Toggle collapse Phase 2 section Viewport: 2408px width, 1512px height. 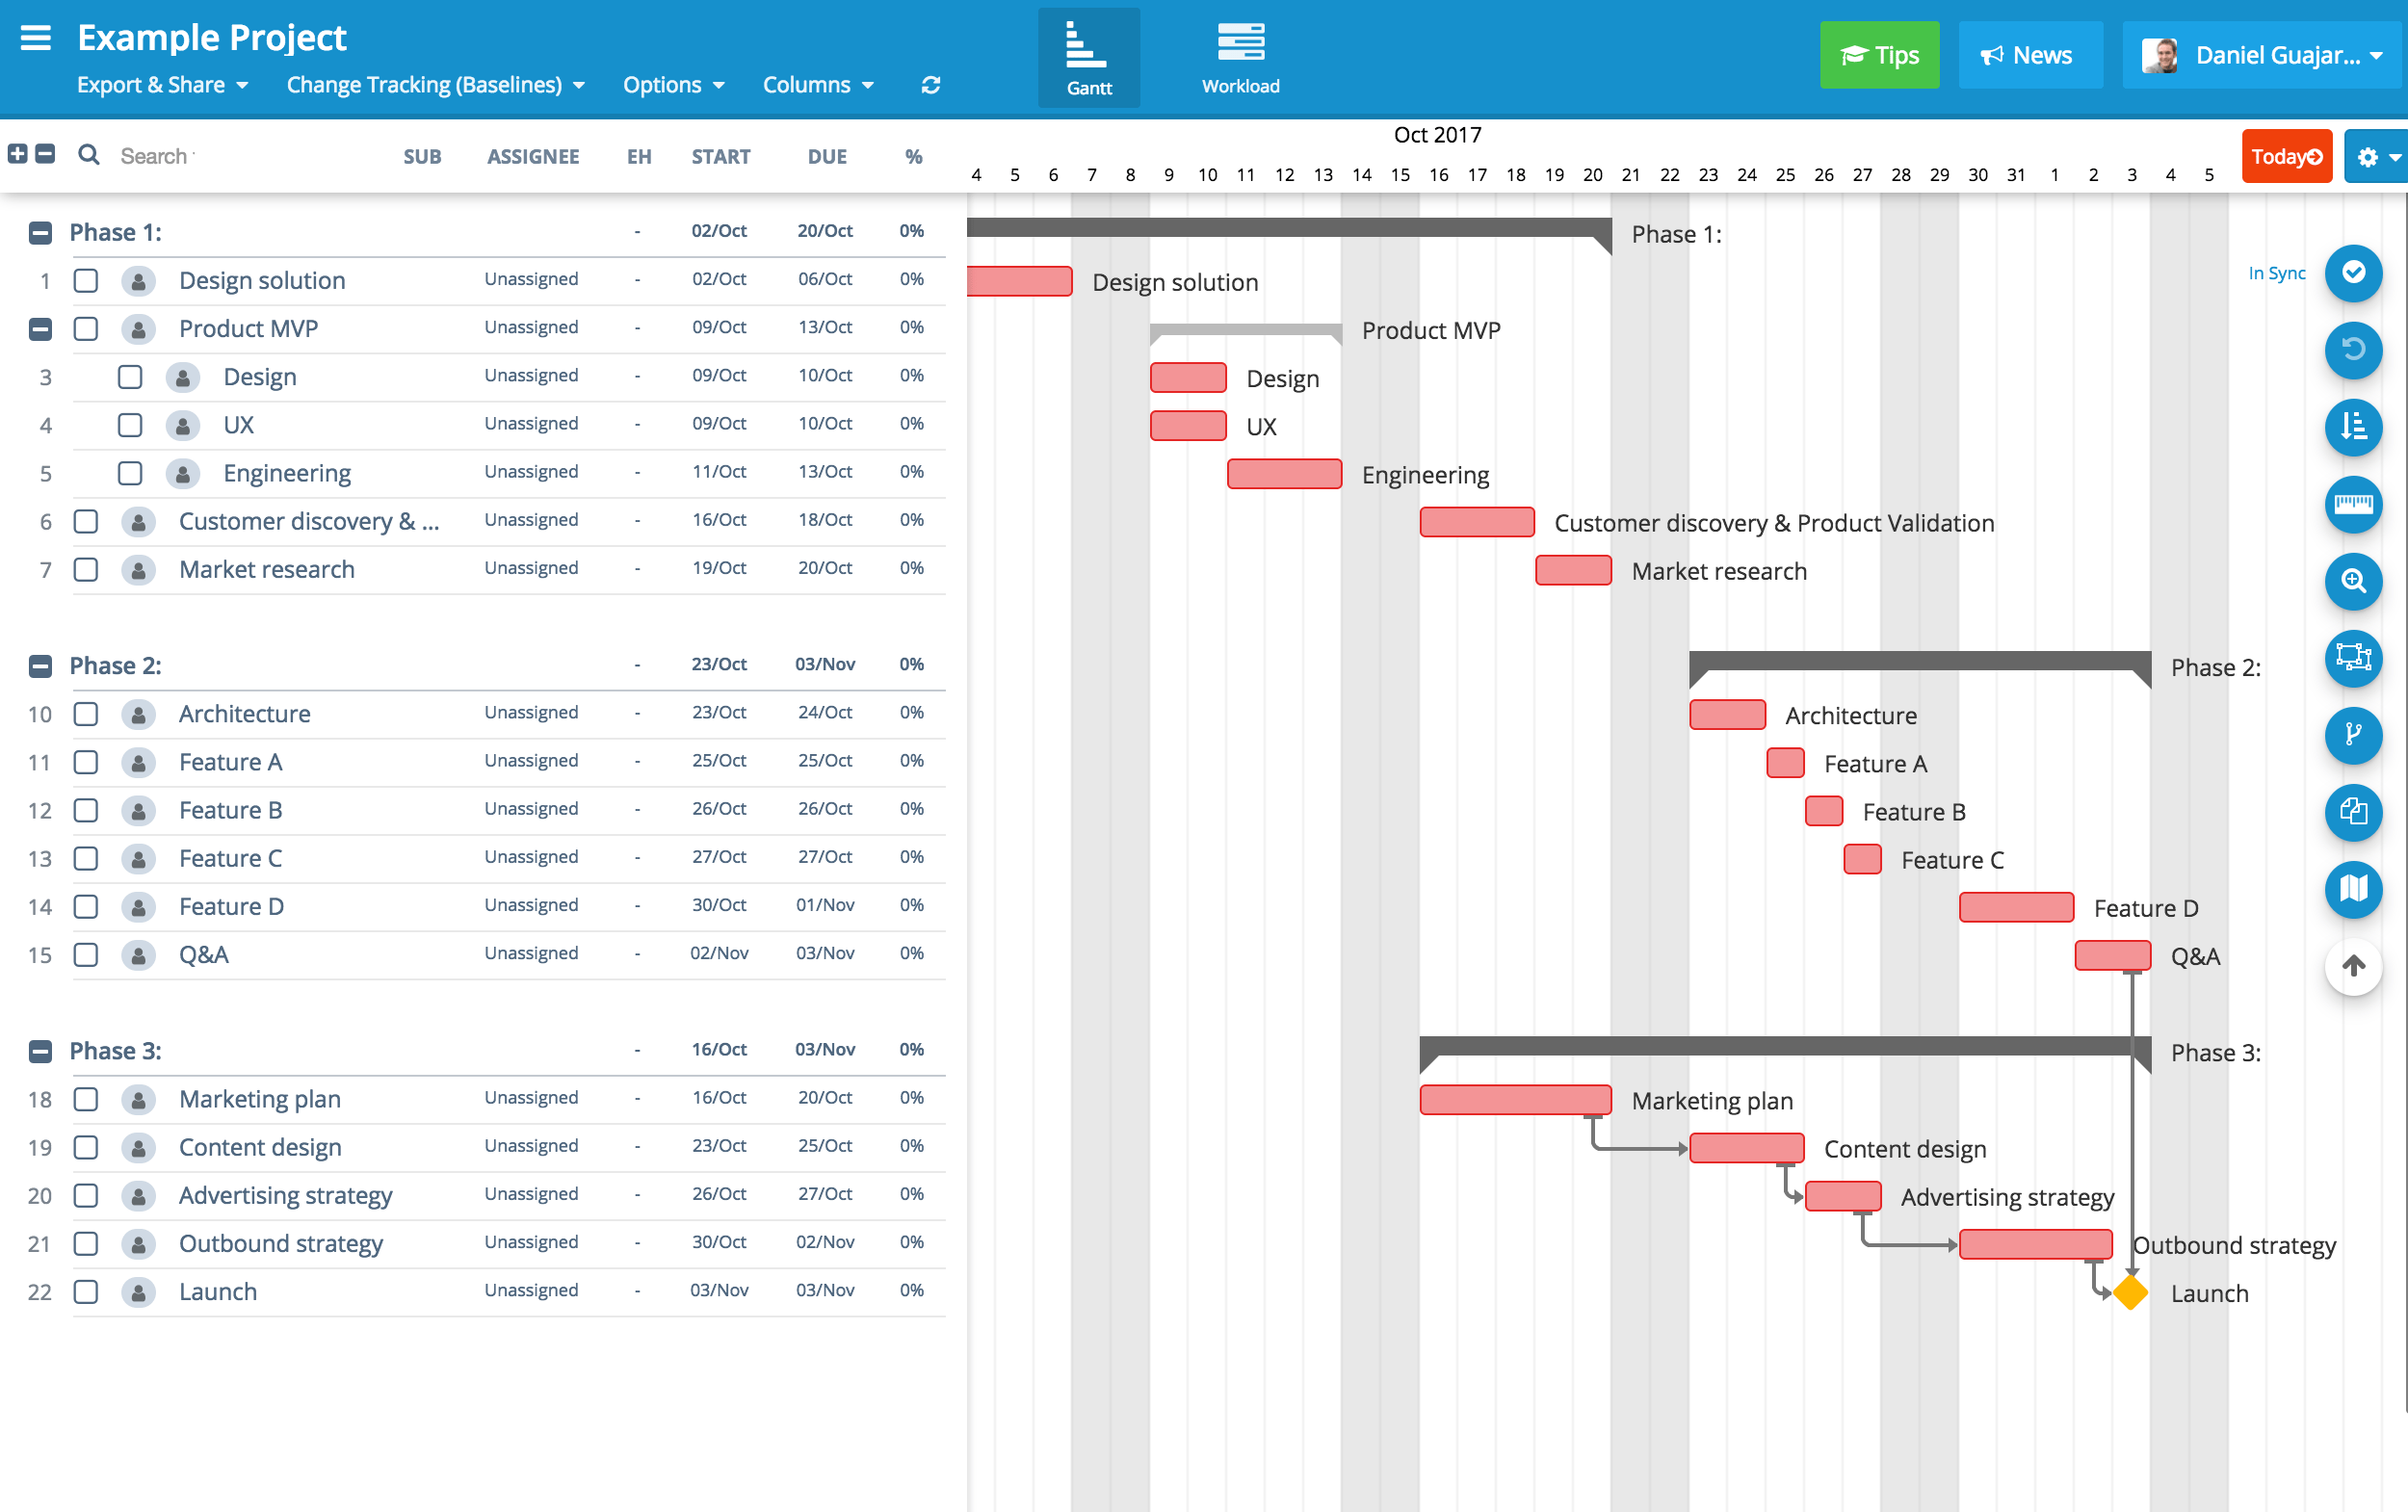click(x=39, y=664)
